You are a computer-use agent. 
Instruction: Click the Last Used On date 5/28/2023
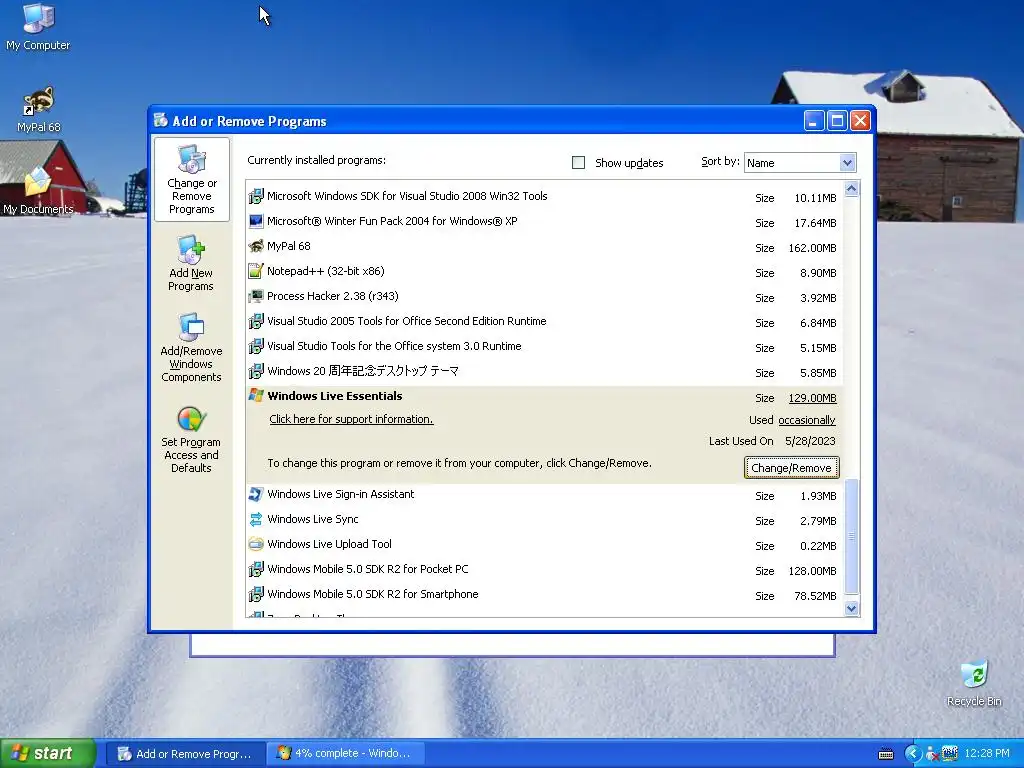[810, 441]
